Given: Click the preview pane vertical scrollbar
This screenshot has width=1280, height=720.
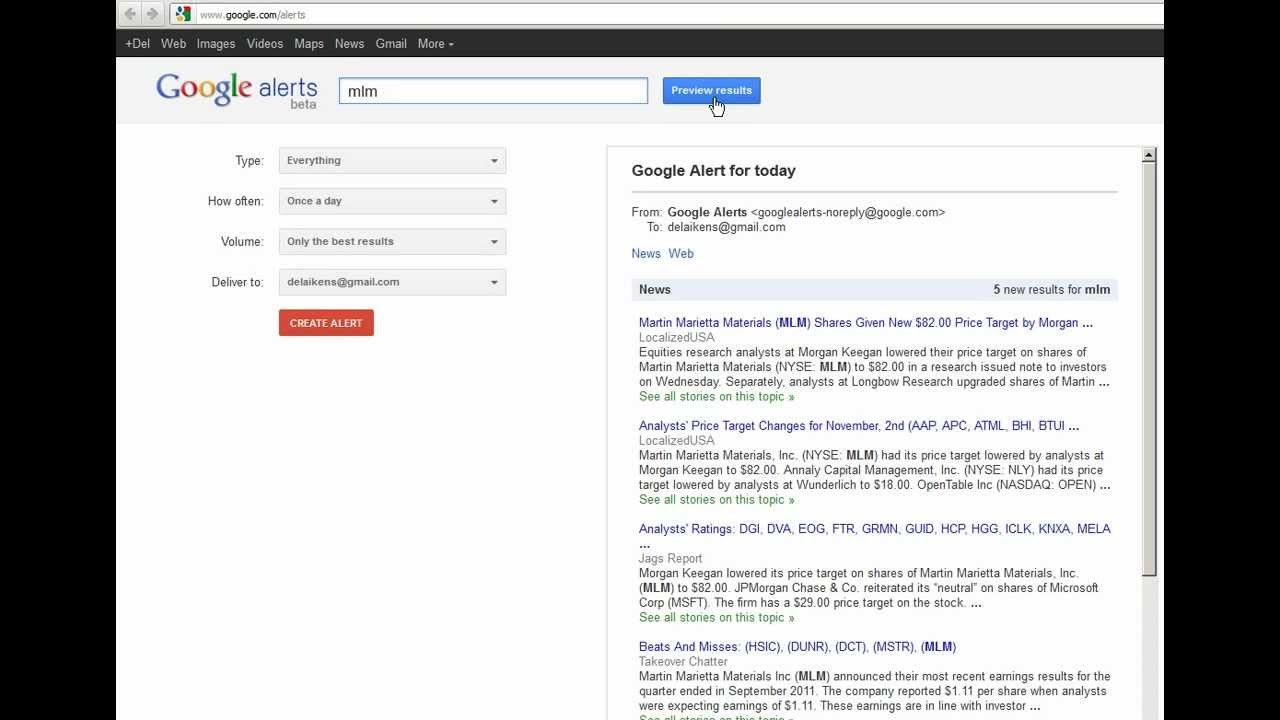Looking at the screenshot, I should click(x=1149, y=370).
